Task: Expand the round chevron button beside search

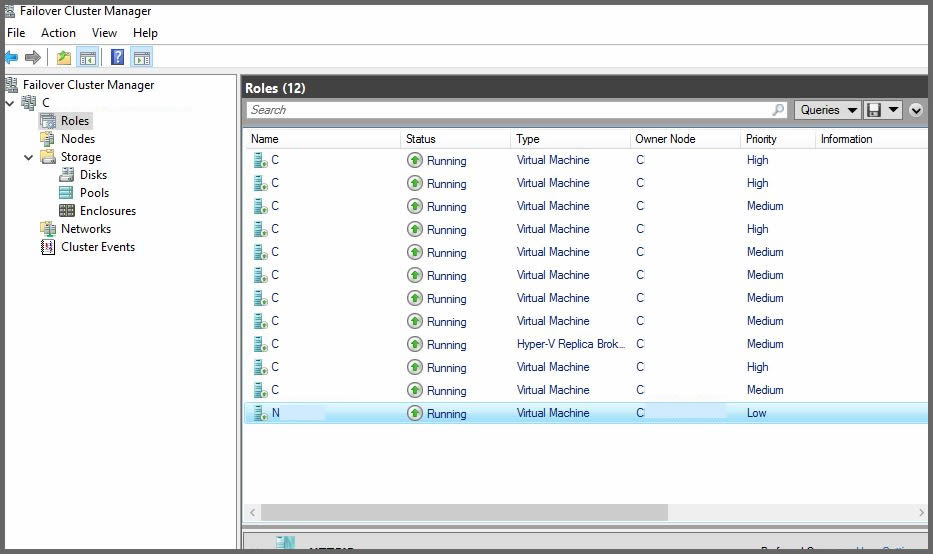Action: pos(916,110)
